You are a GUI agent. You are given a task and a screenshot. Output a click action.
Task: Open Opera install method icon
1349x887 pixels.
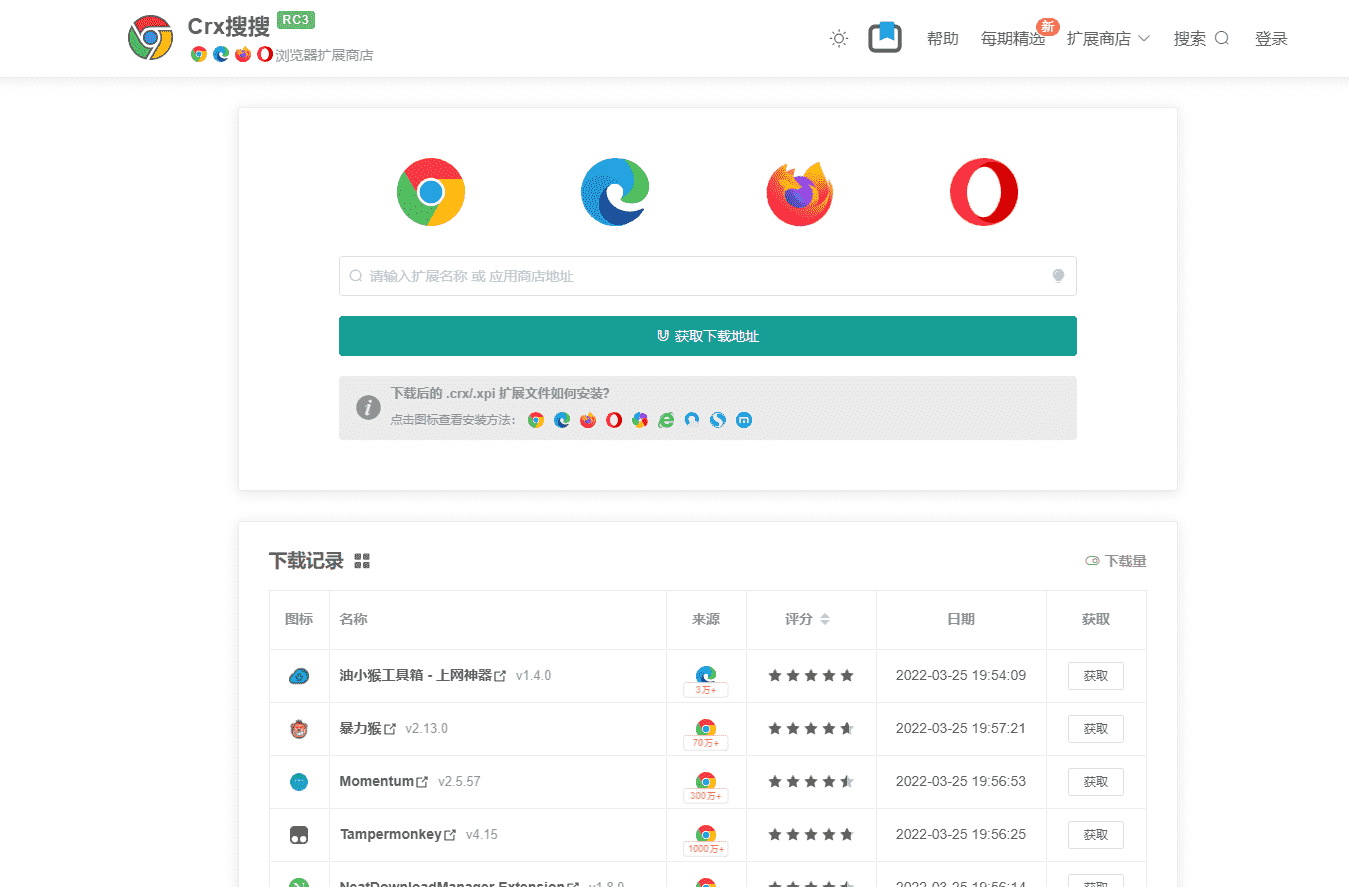click(614, 420)
